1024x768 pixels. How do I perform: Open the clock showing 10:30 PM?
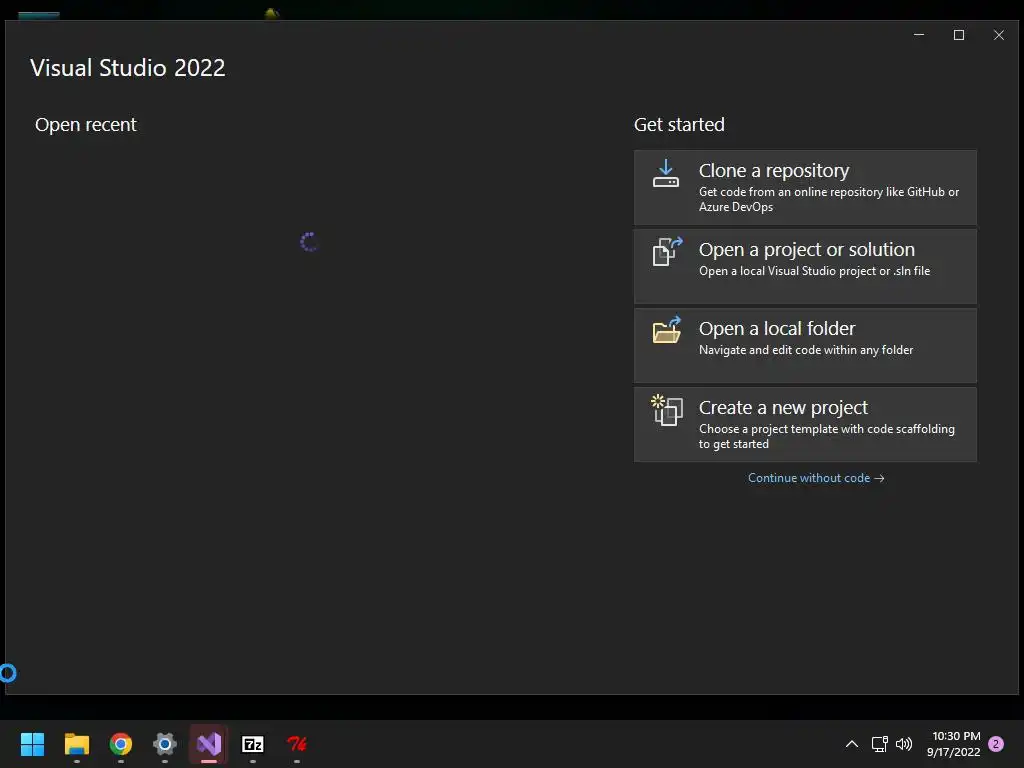[x=953, y=744]
